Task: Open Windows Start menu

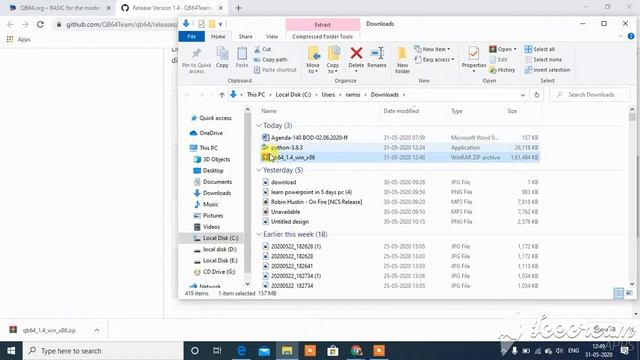Action: click(11, 351)
